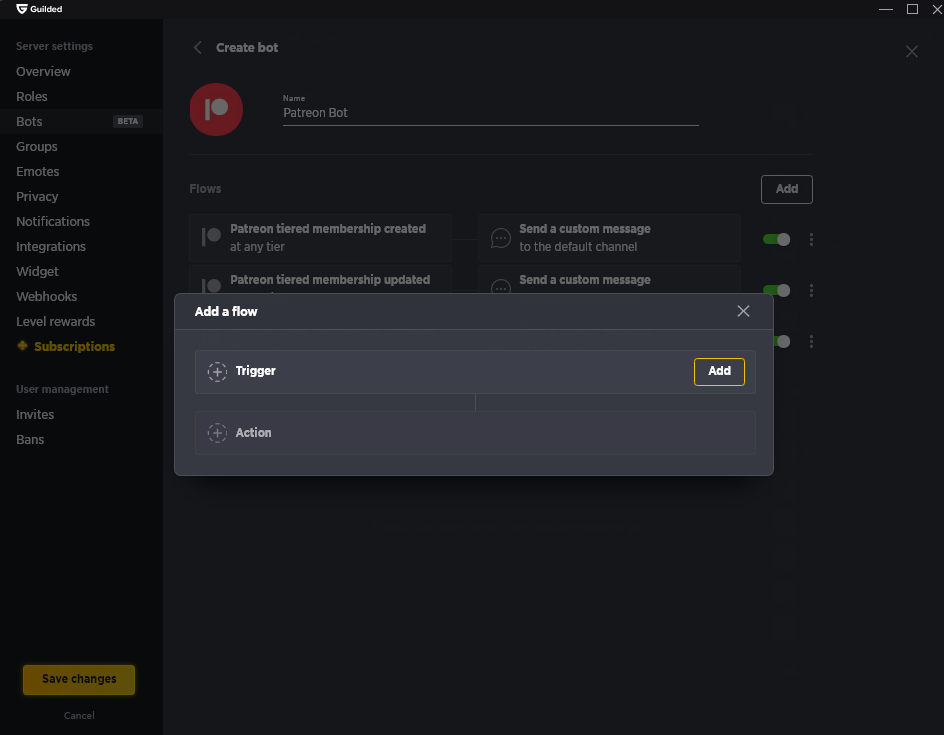
Task: Open Subscriptions settings
Action: [x=75, y=347]
